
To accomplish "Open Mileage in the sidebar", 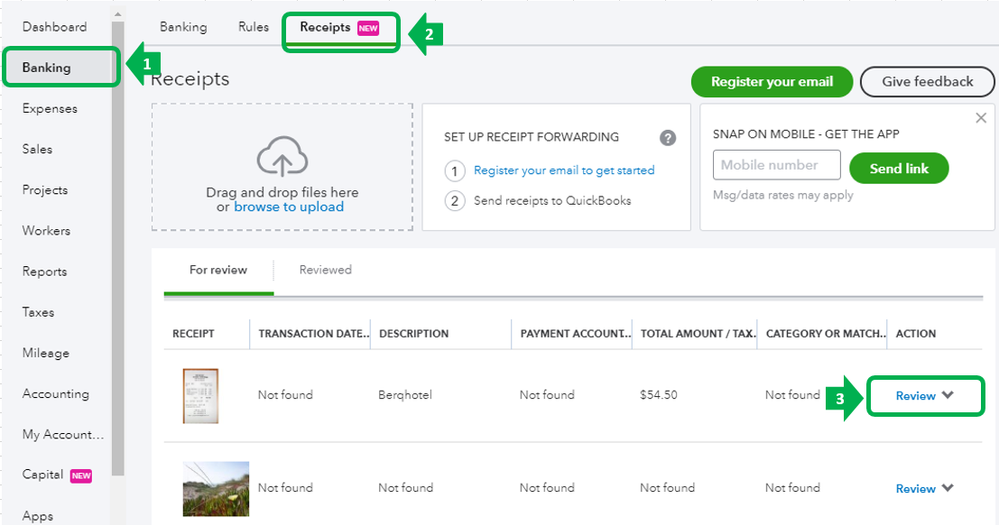I will pyautogui.click(x=46, y=353).
